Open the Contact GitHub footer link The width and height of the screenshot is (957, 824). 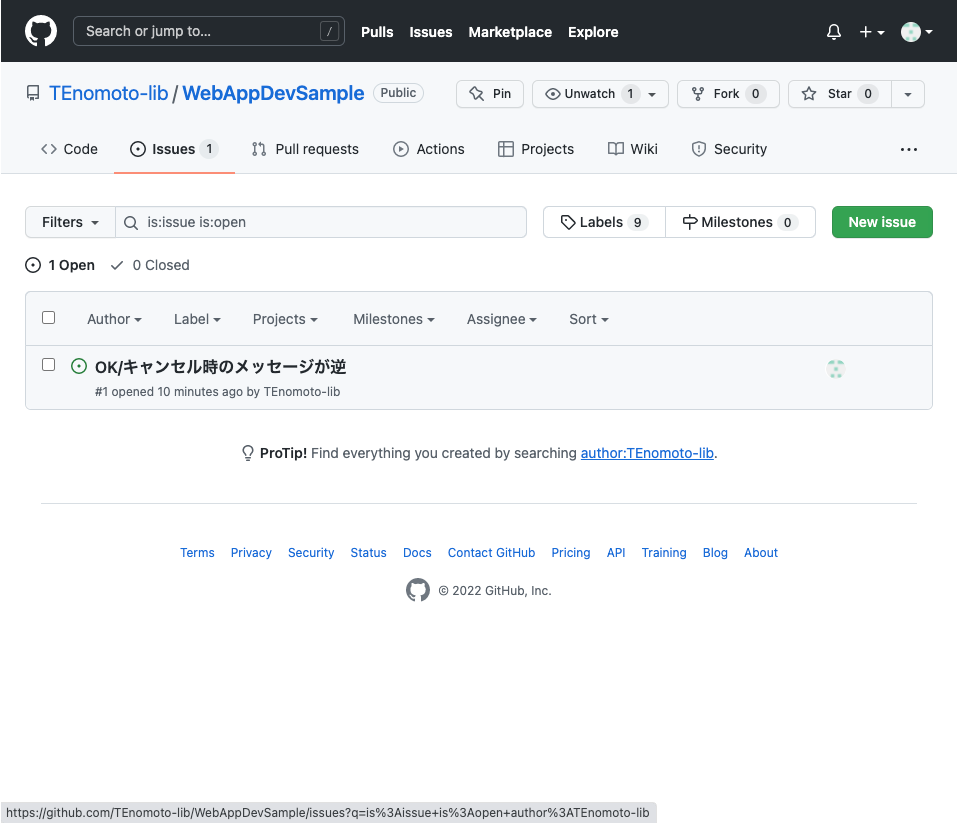(x=491, y=552)
